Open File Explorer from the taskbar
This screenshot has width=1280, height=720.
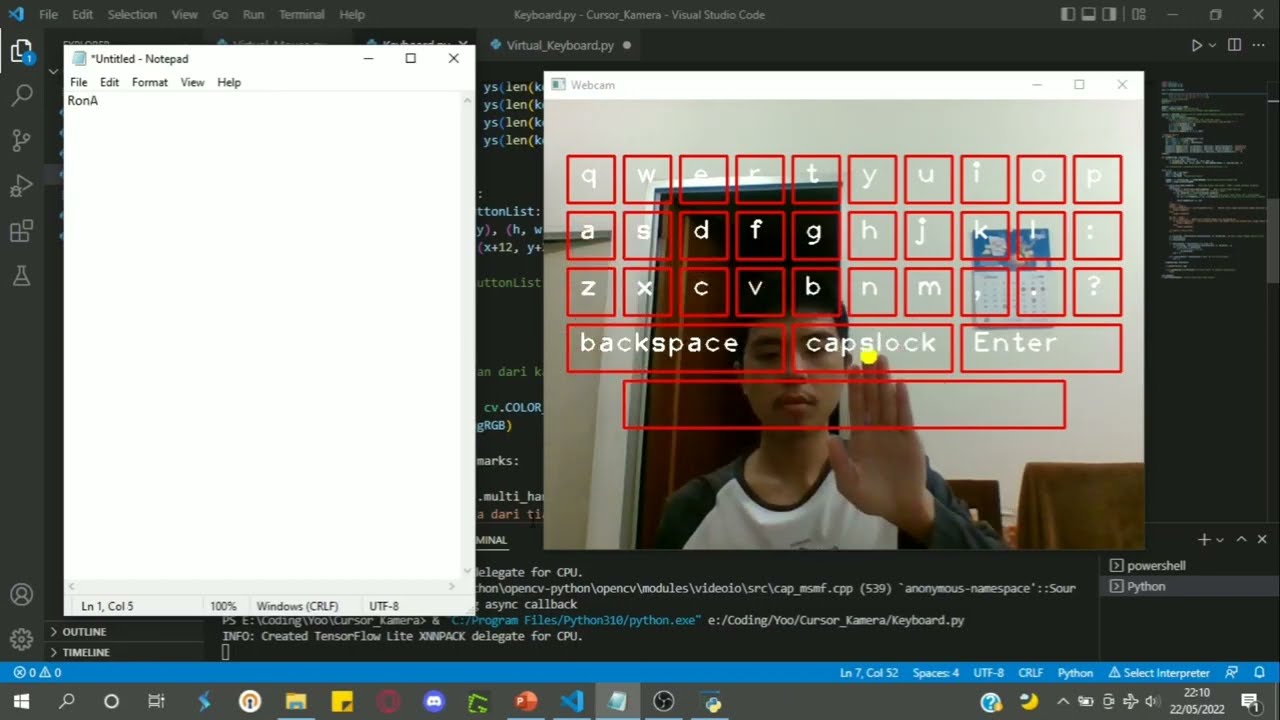click(x=296, y=702)
